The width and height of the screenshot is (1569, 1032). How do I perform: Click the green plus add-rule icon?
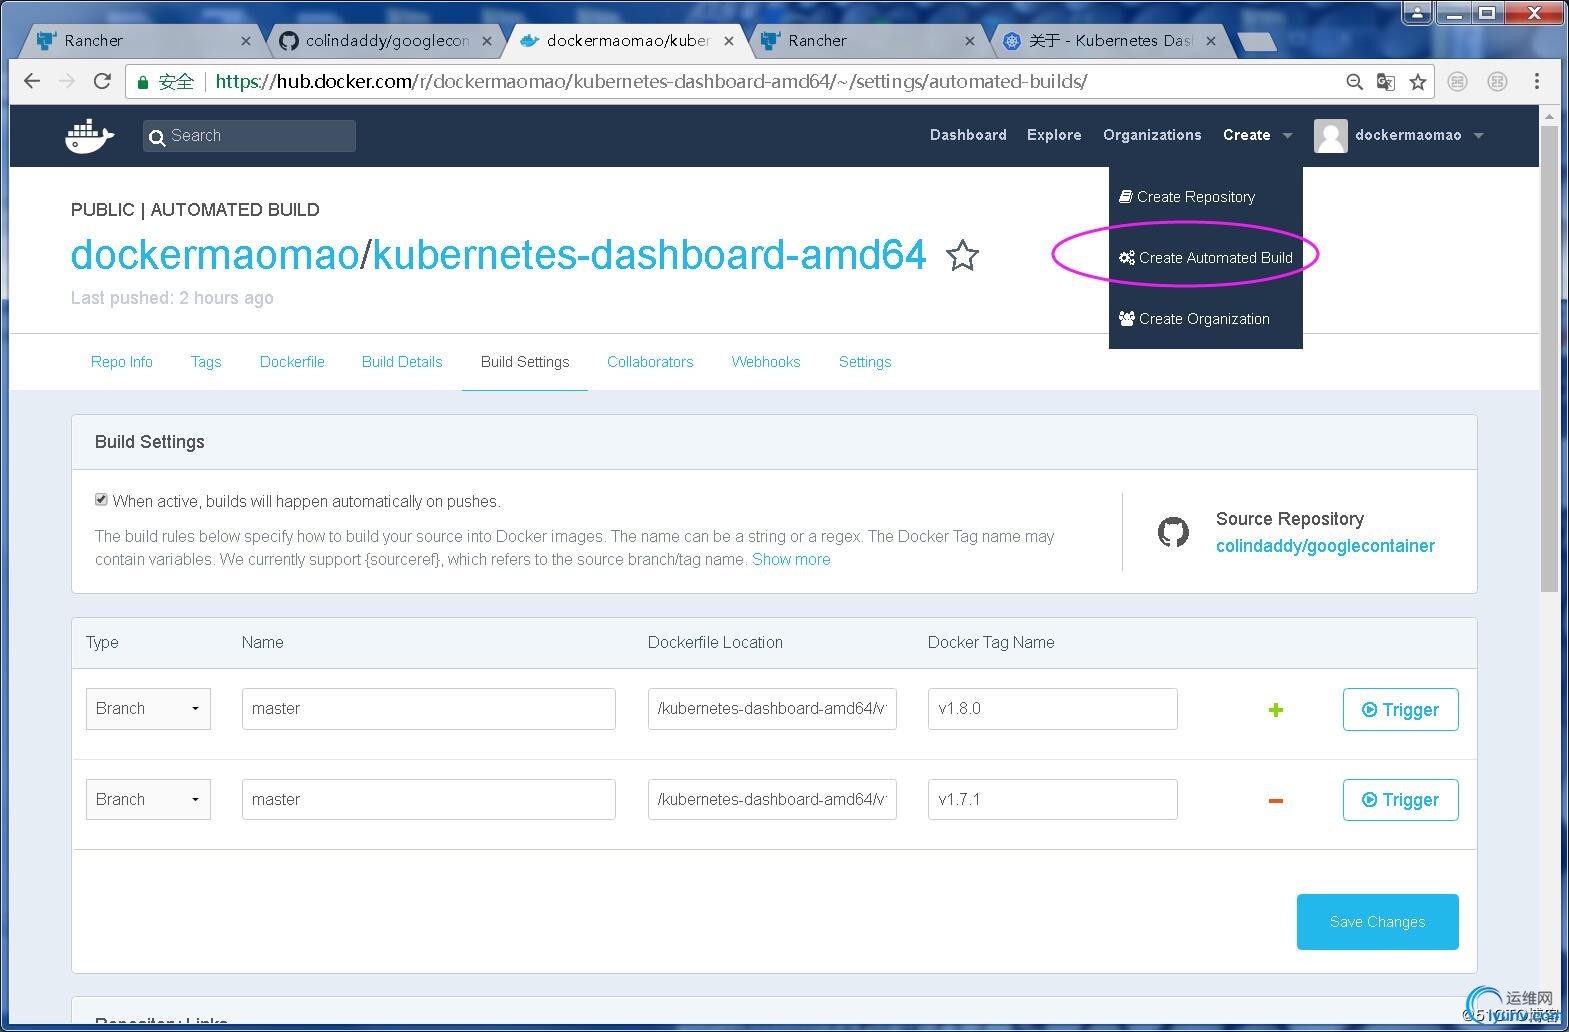1275,710
